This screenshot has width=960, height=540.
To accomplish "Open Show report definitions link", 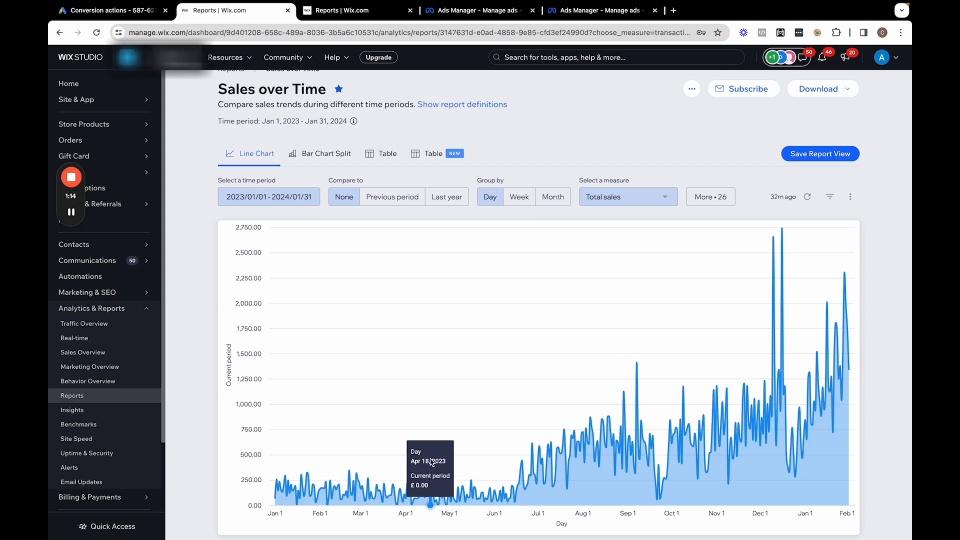I will (462, 104).
